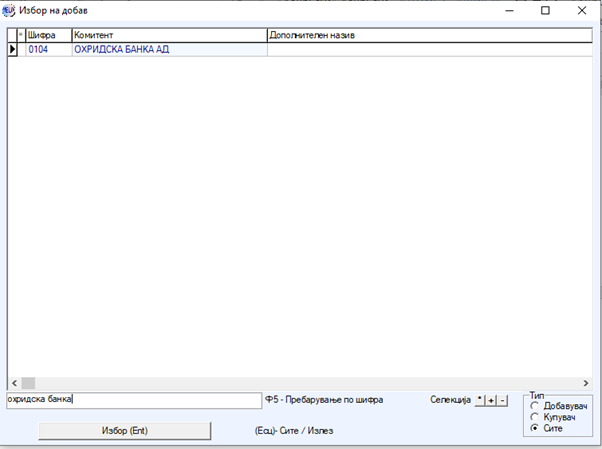Click the asterisk selection button
The height and width of the screenshot is (449, 602).
pos(480,401)
